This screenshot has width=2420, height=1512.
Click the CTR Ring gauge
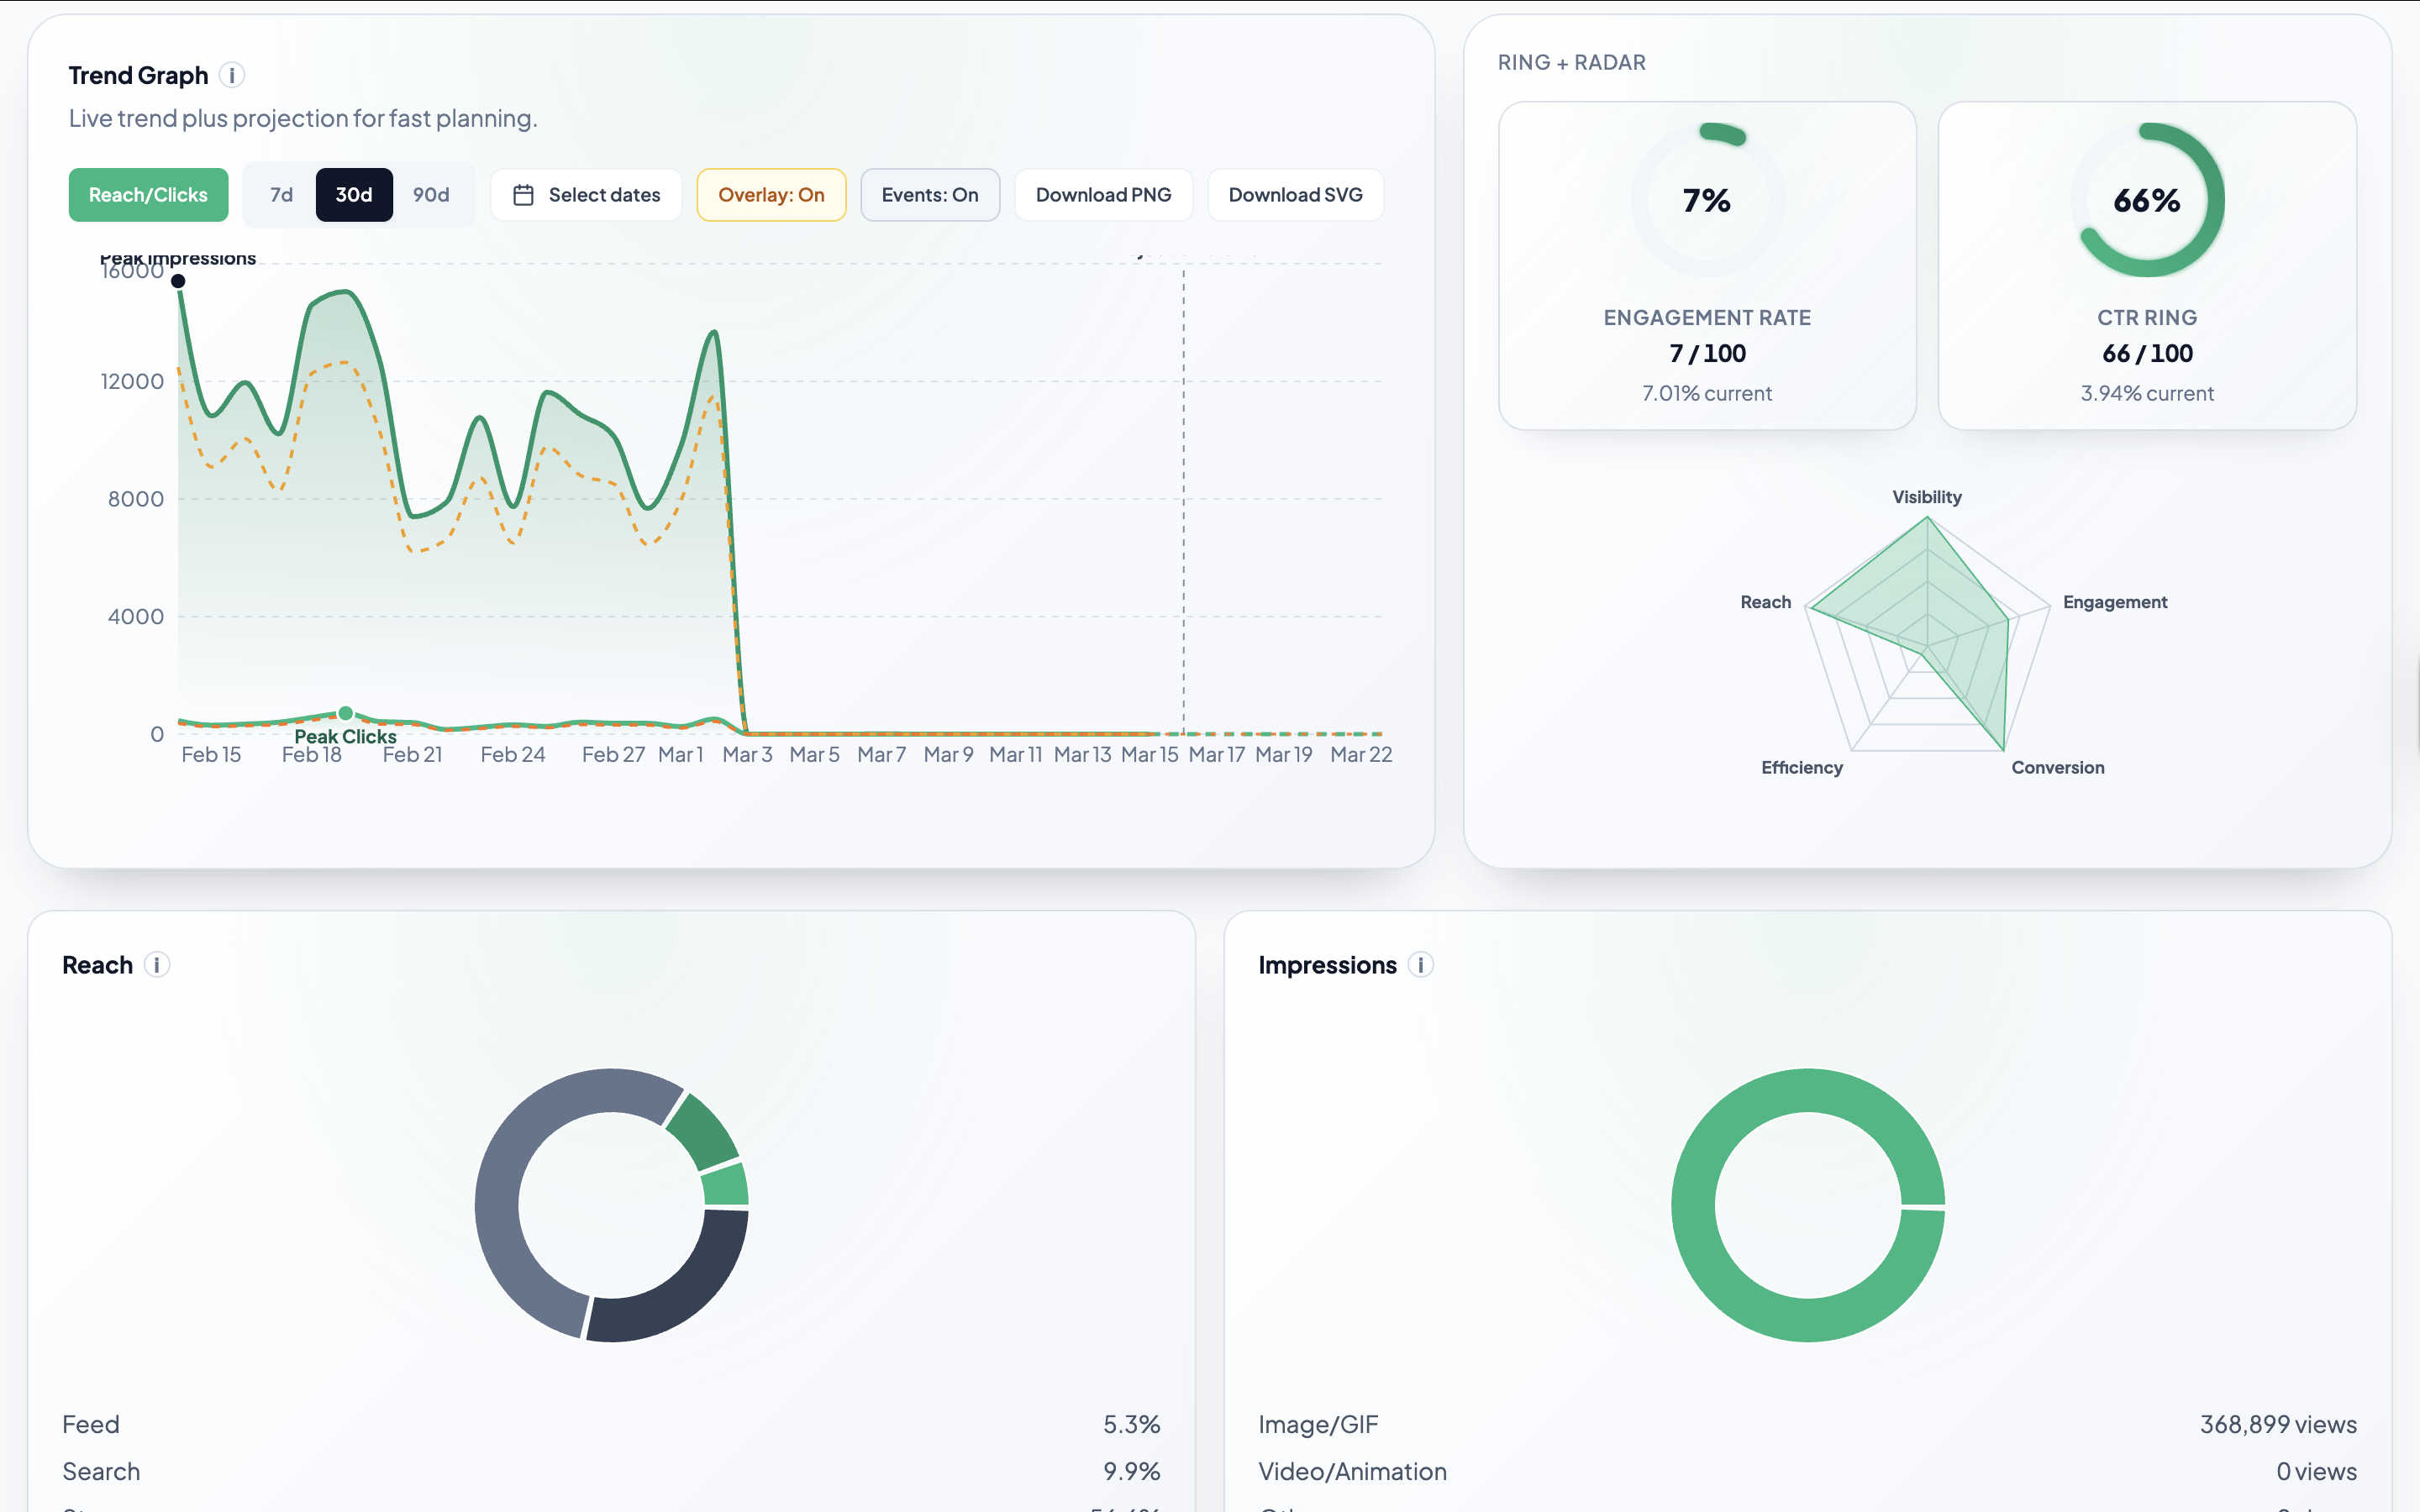click(x=2147, y=199)
